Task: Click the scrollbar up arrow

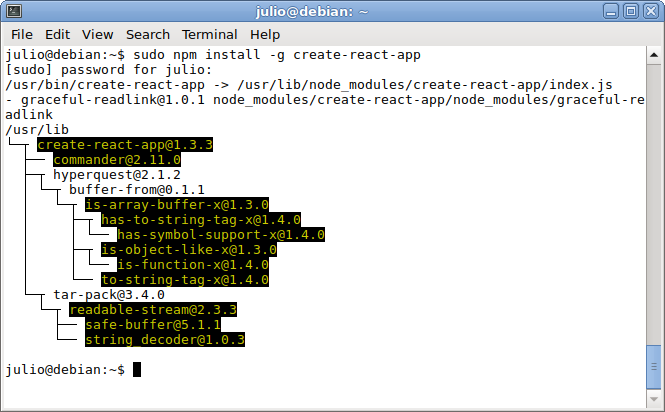Action: pyautogui.click(x=654, y=55)
